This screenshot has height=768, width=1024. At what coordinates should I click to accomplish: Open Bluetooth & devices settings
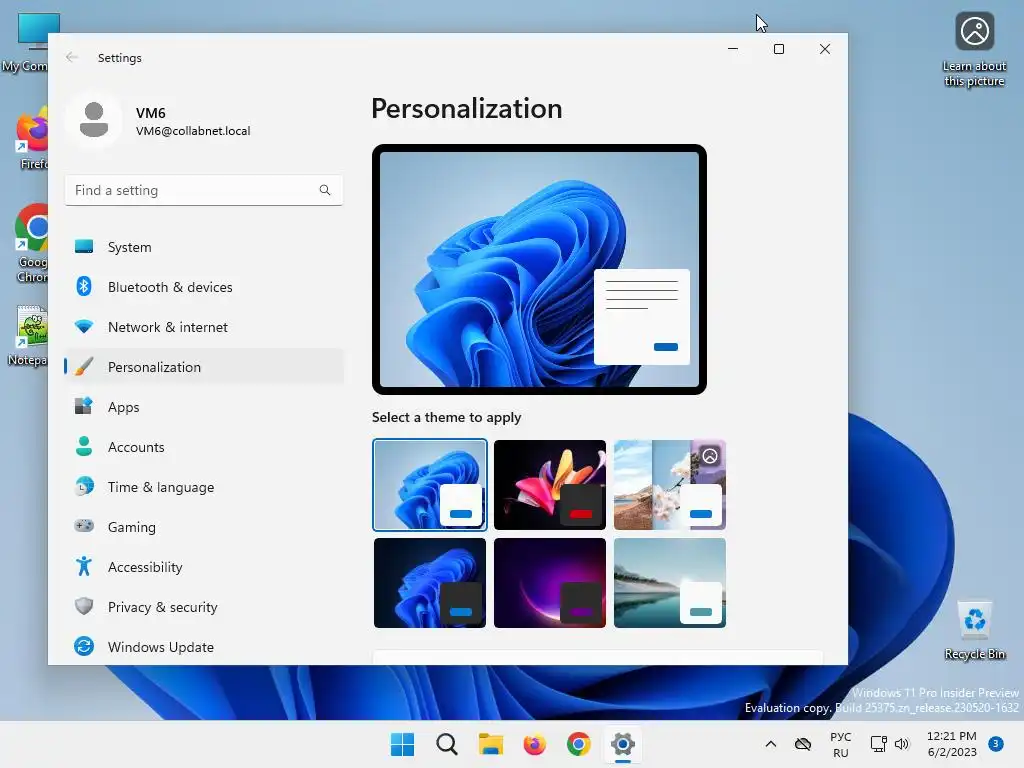coord(204,287)
